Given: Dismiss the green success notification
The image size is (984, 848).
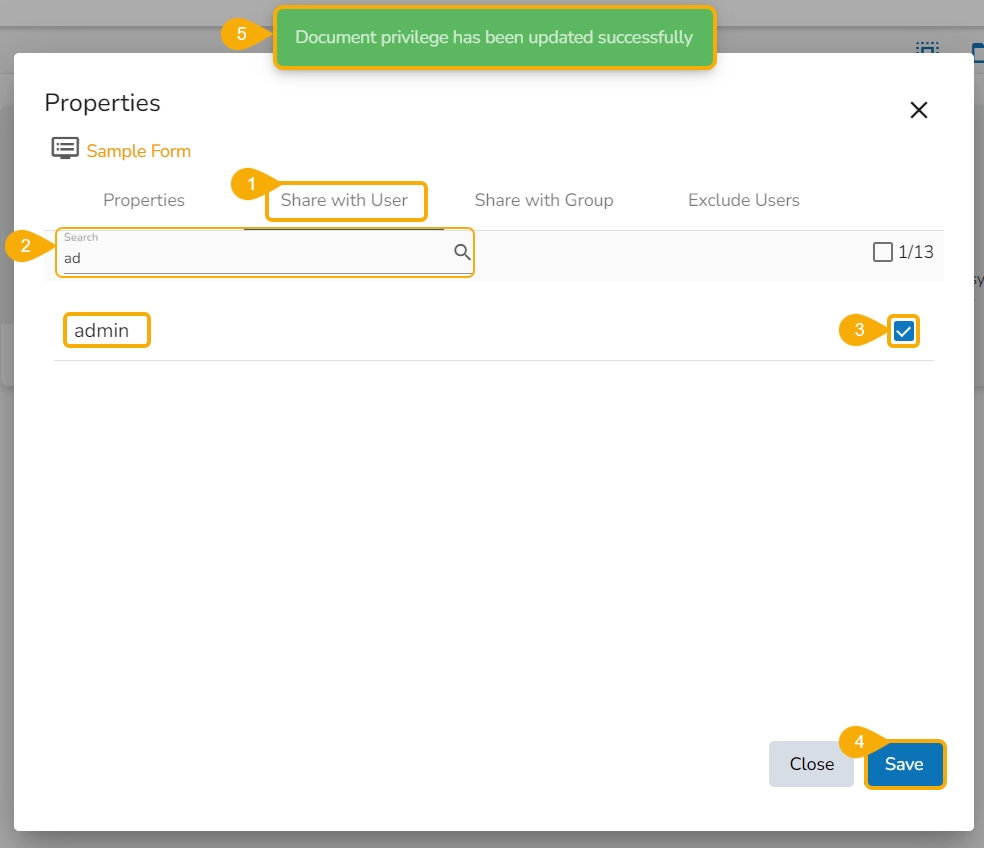Looking at the screenshot, I should 495,38.
